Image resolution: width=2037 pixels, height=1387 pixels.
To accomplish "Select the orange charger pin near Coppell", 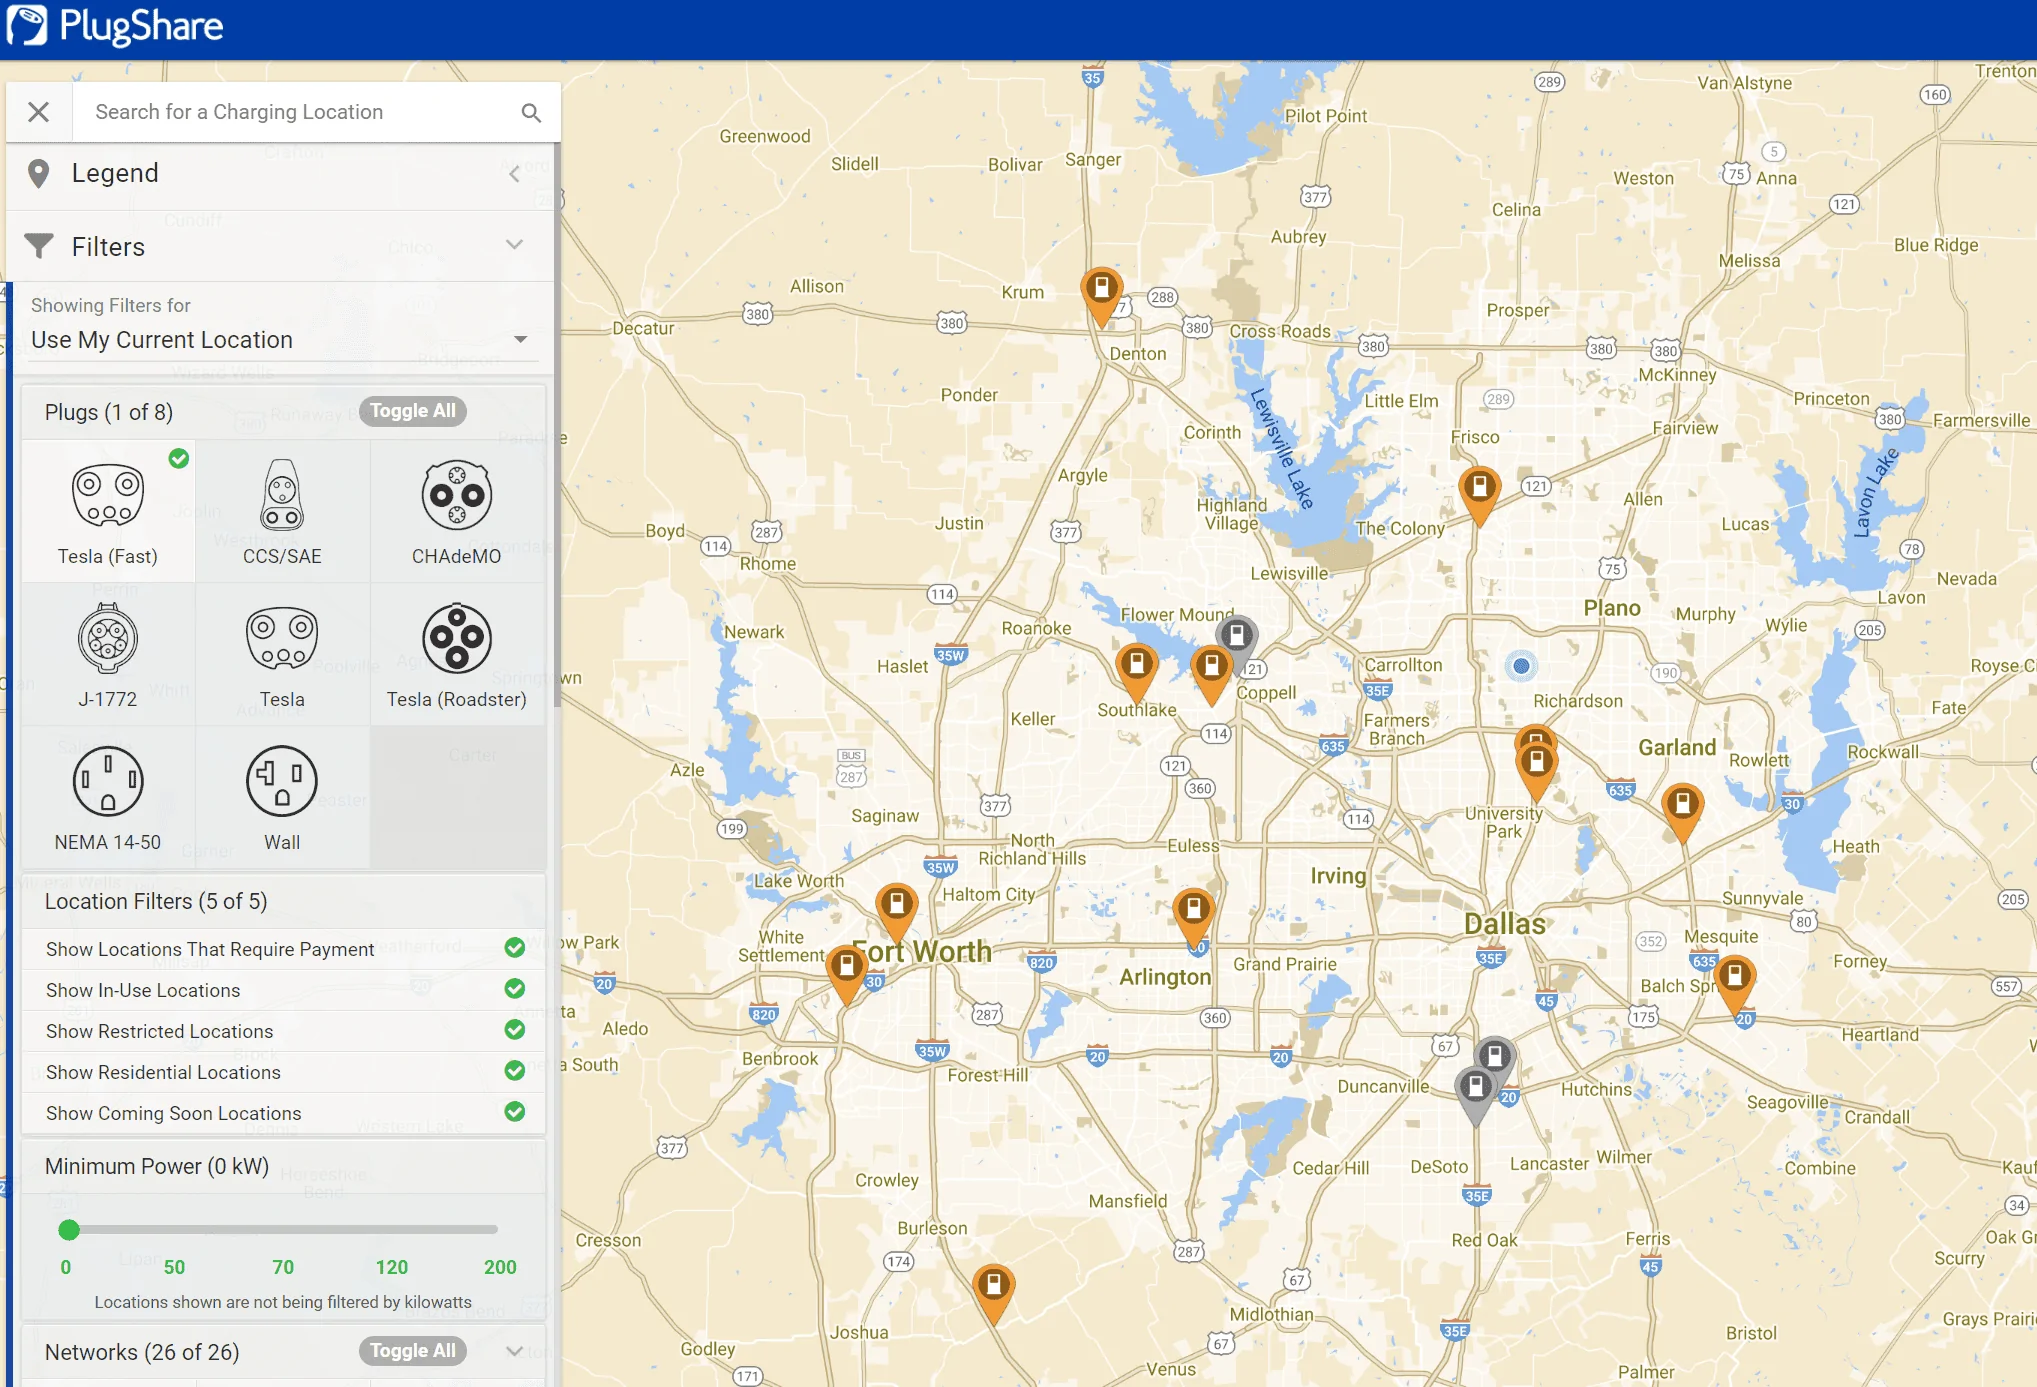I will (x=1211, y=675).
